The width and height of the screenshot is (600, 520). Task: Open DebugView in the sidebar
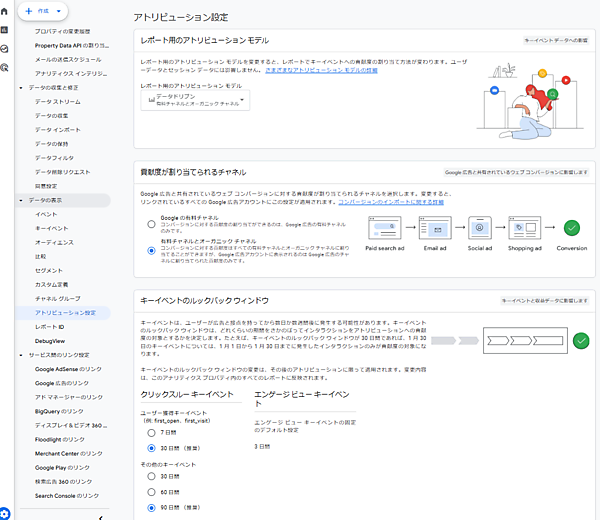coord(50,341)
